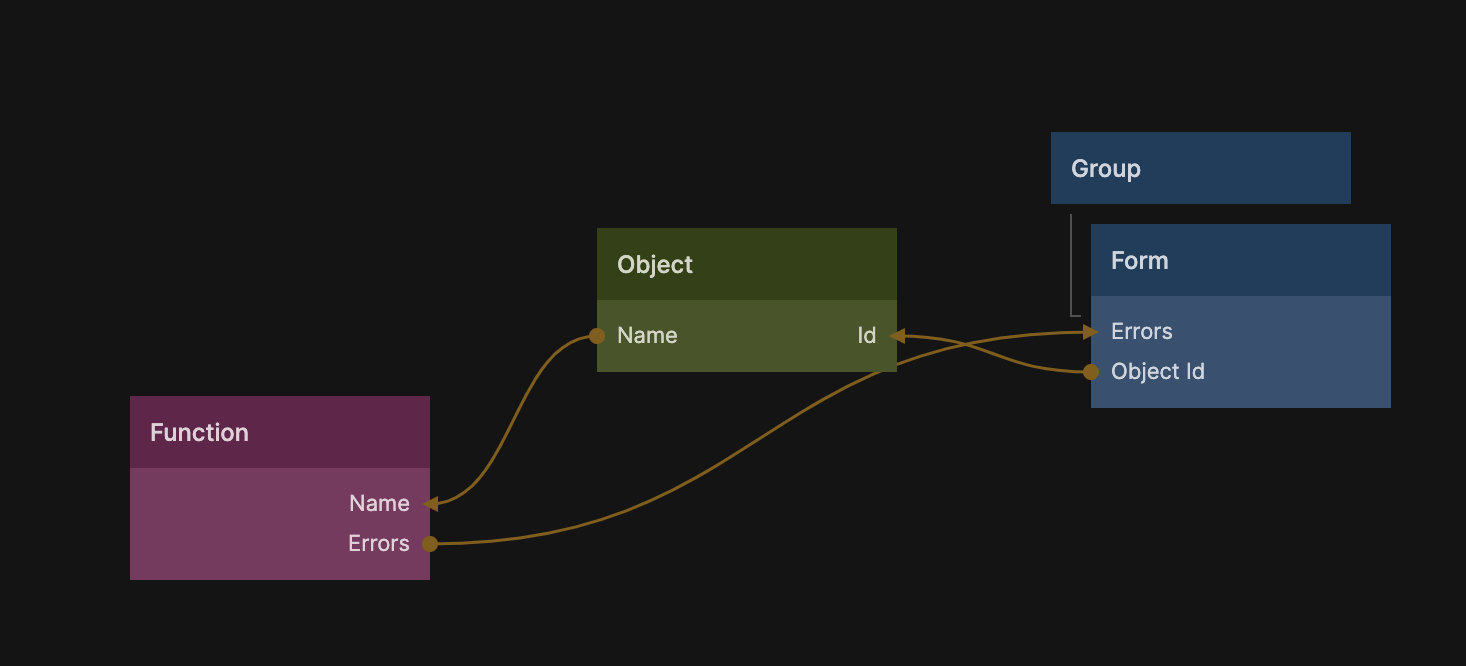Select the Group node
Image resolution: width=1466 pixels, height=666 pixels.
click(x=1200, y=168)
